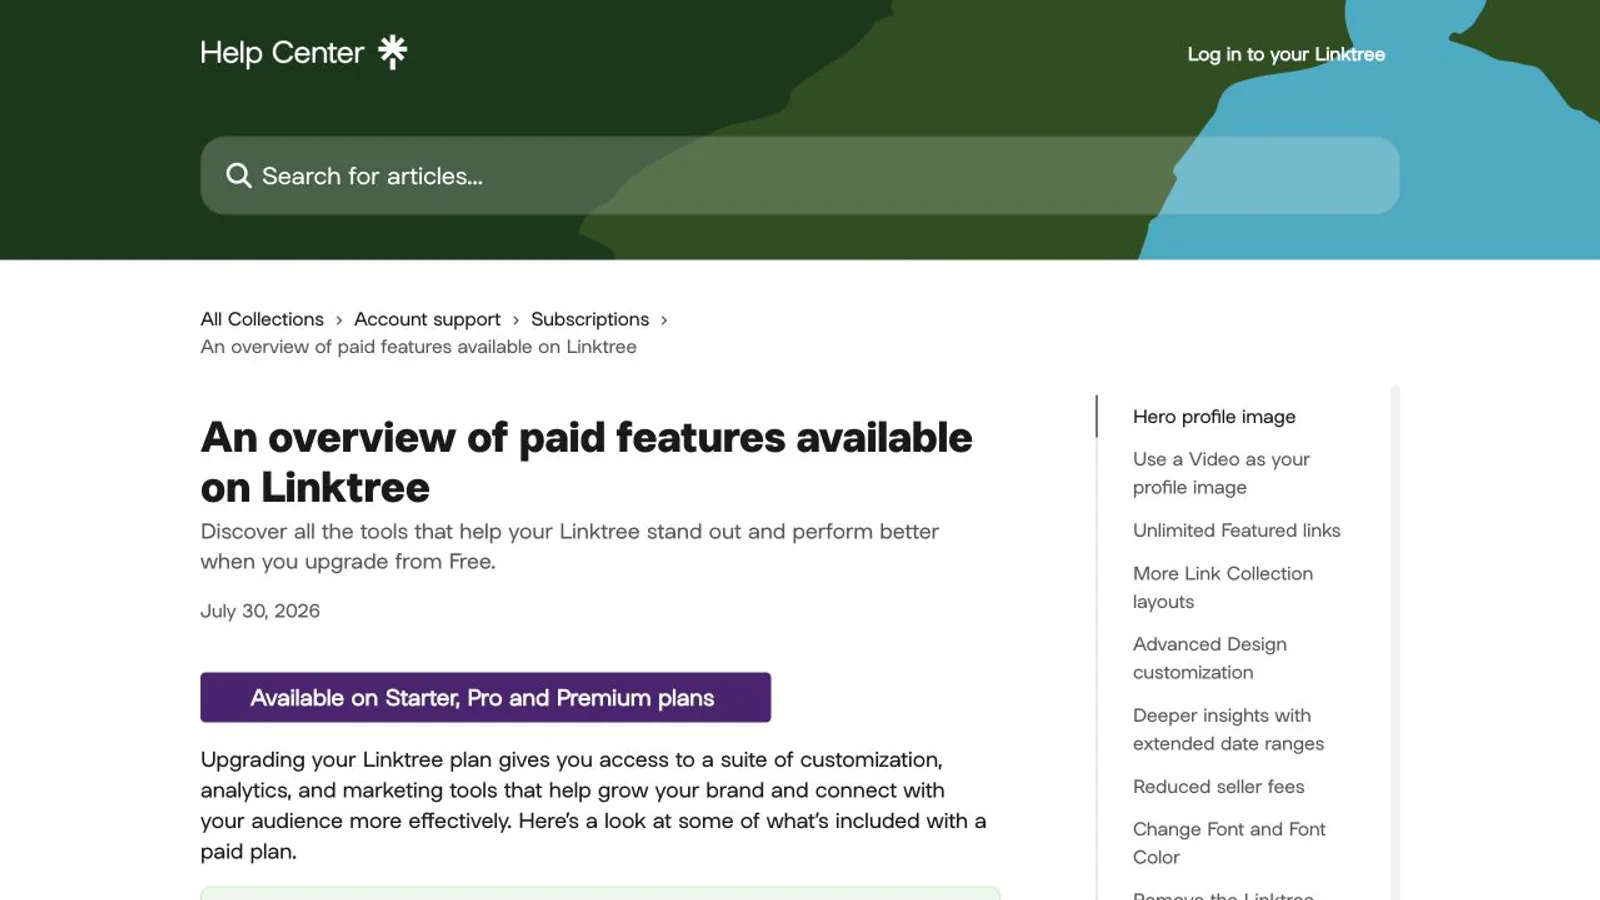Image resolution: width=1600 pixels, height=900 pixels.
Task: Click the 'Discover all the tools' subtitle text
Action: click(569, 546)
